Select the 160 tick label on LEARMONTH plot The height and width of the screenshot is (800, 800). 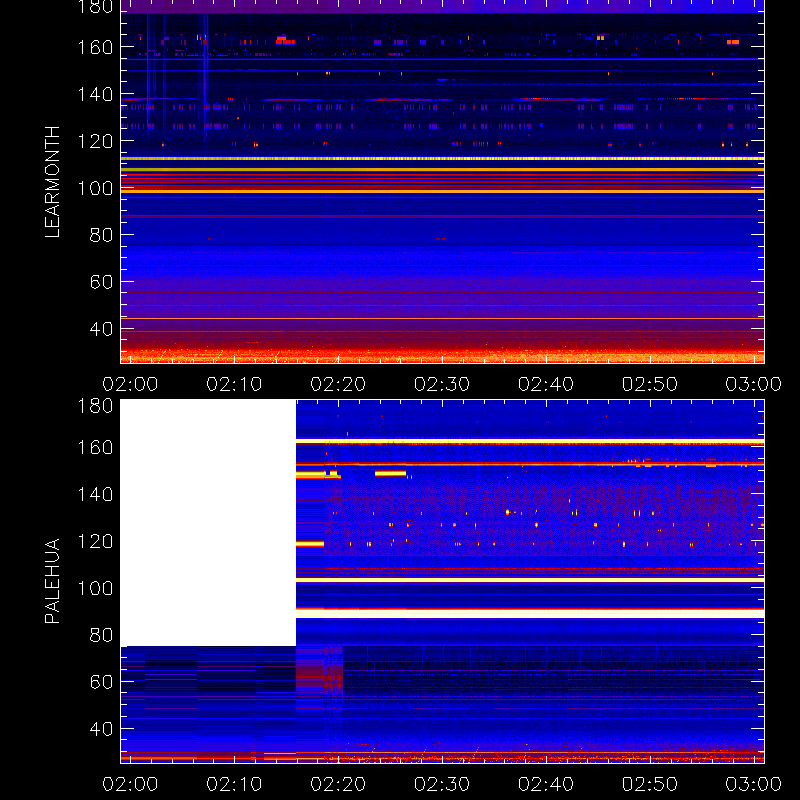click(95, 47)
